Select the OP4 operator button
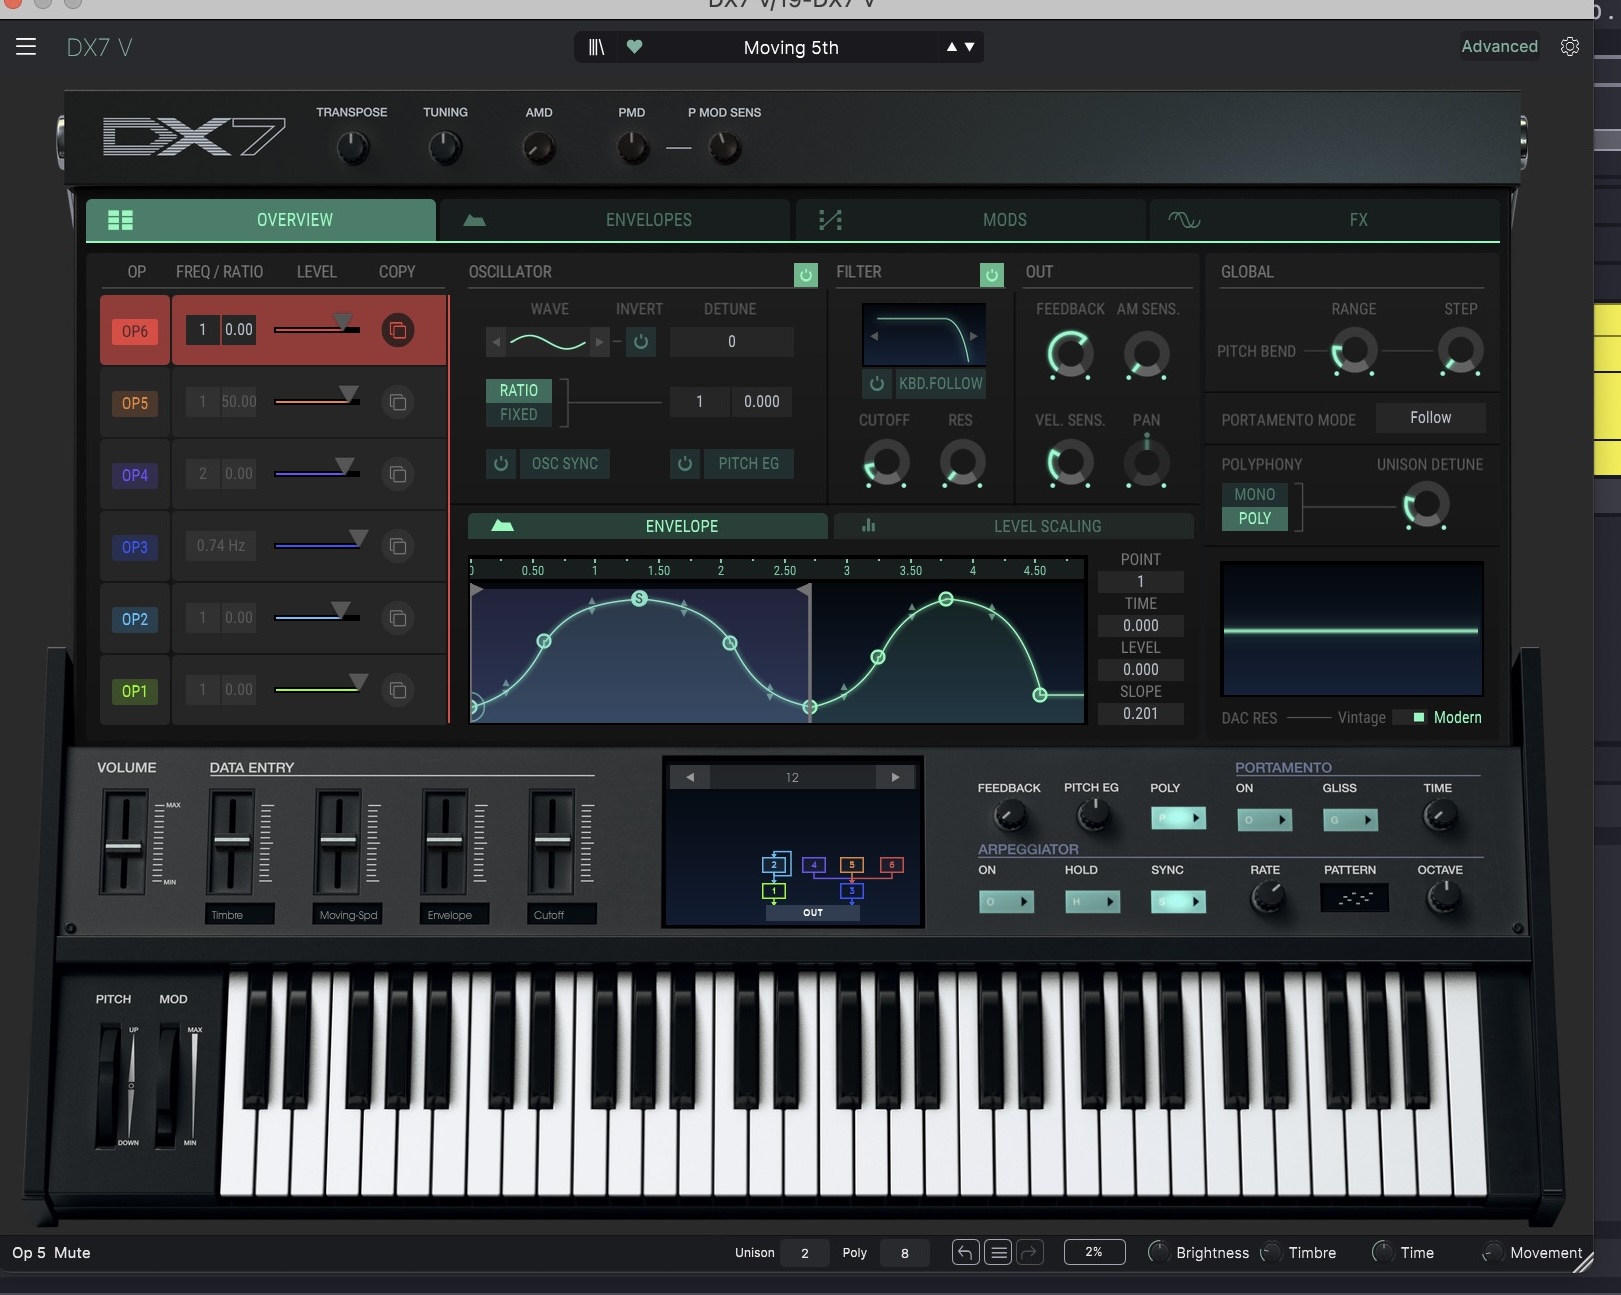This screenshot has height=1295, width=1621. pos(135,475)
